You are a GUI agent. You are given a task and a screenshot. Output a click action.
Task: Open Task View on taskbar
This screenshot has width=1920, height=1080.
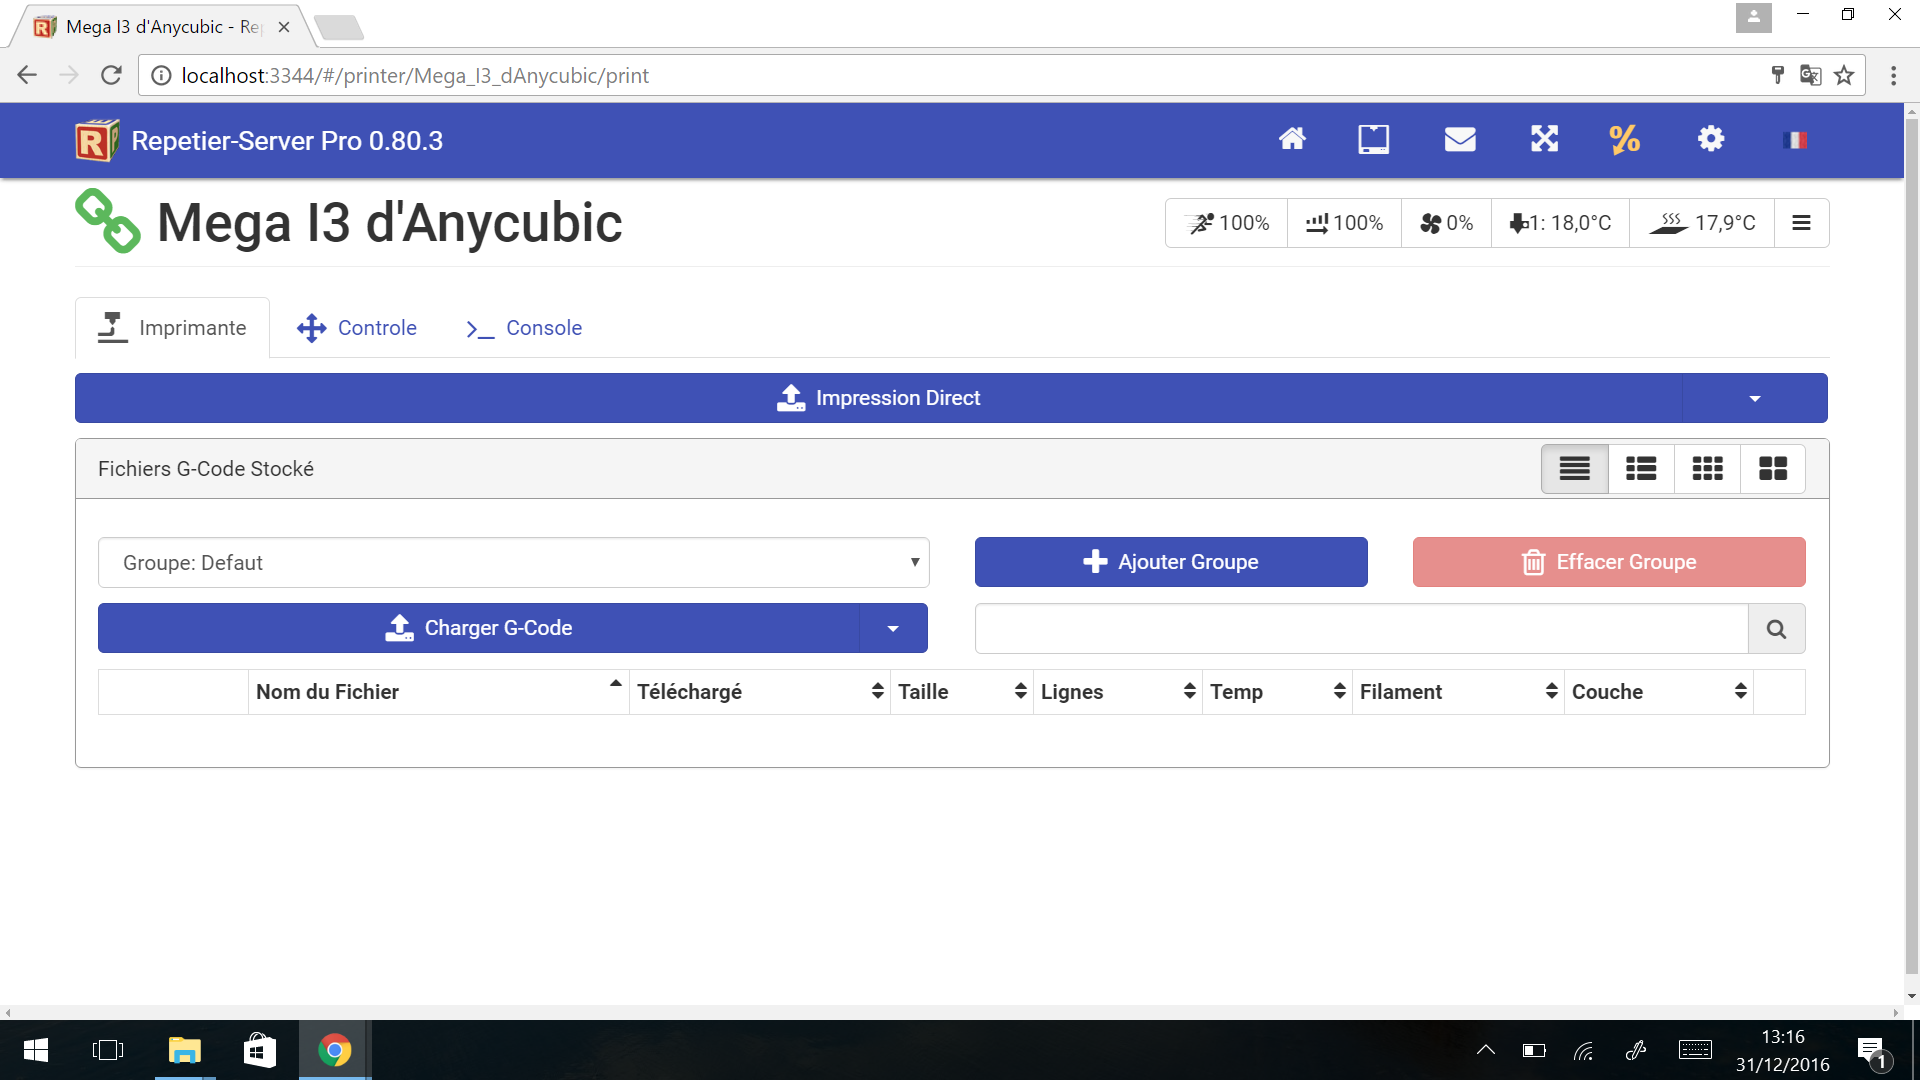point(108,1050)
